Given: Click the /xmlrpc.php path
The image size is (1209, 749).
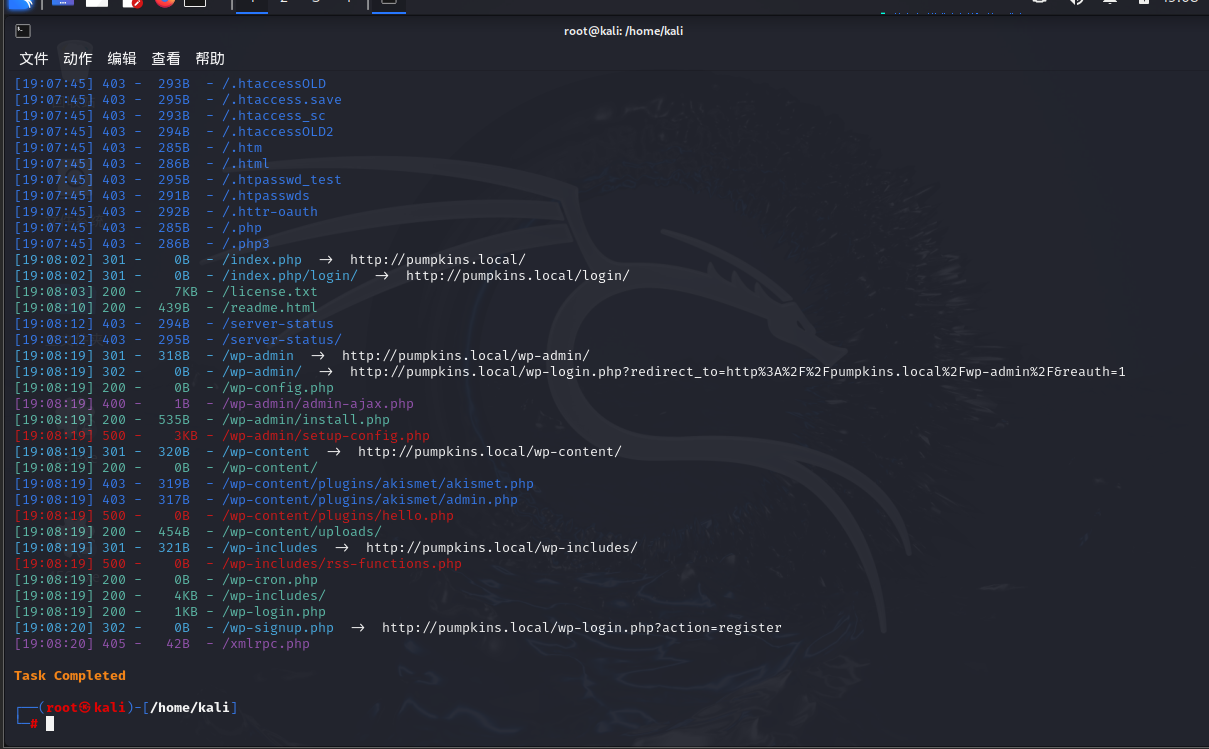Looking at the screenshot, I should coord(266,644).
